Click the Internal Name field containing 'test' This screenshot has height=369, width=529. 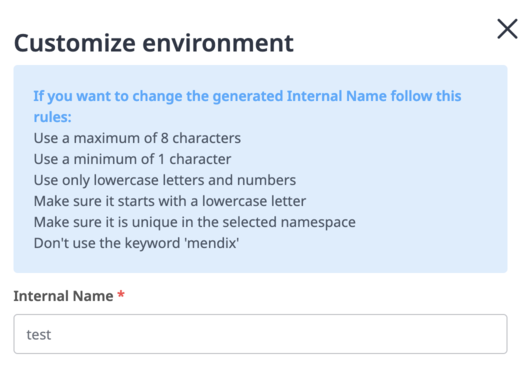pyautogui.click(x=260, y=334)
